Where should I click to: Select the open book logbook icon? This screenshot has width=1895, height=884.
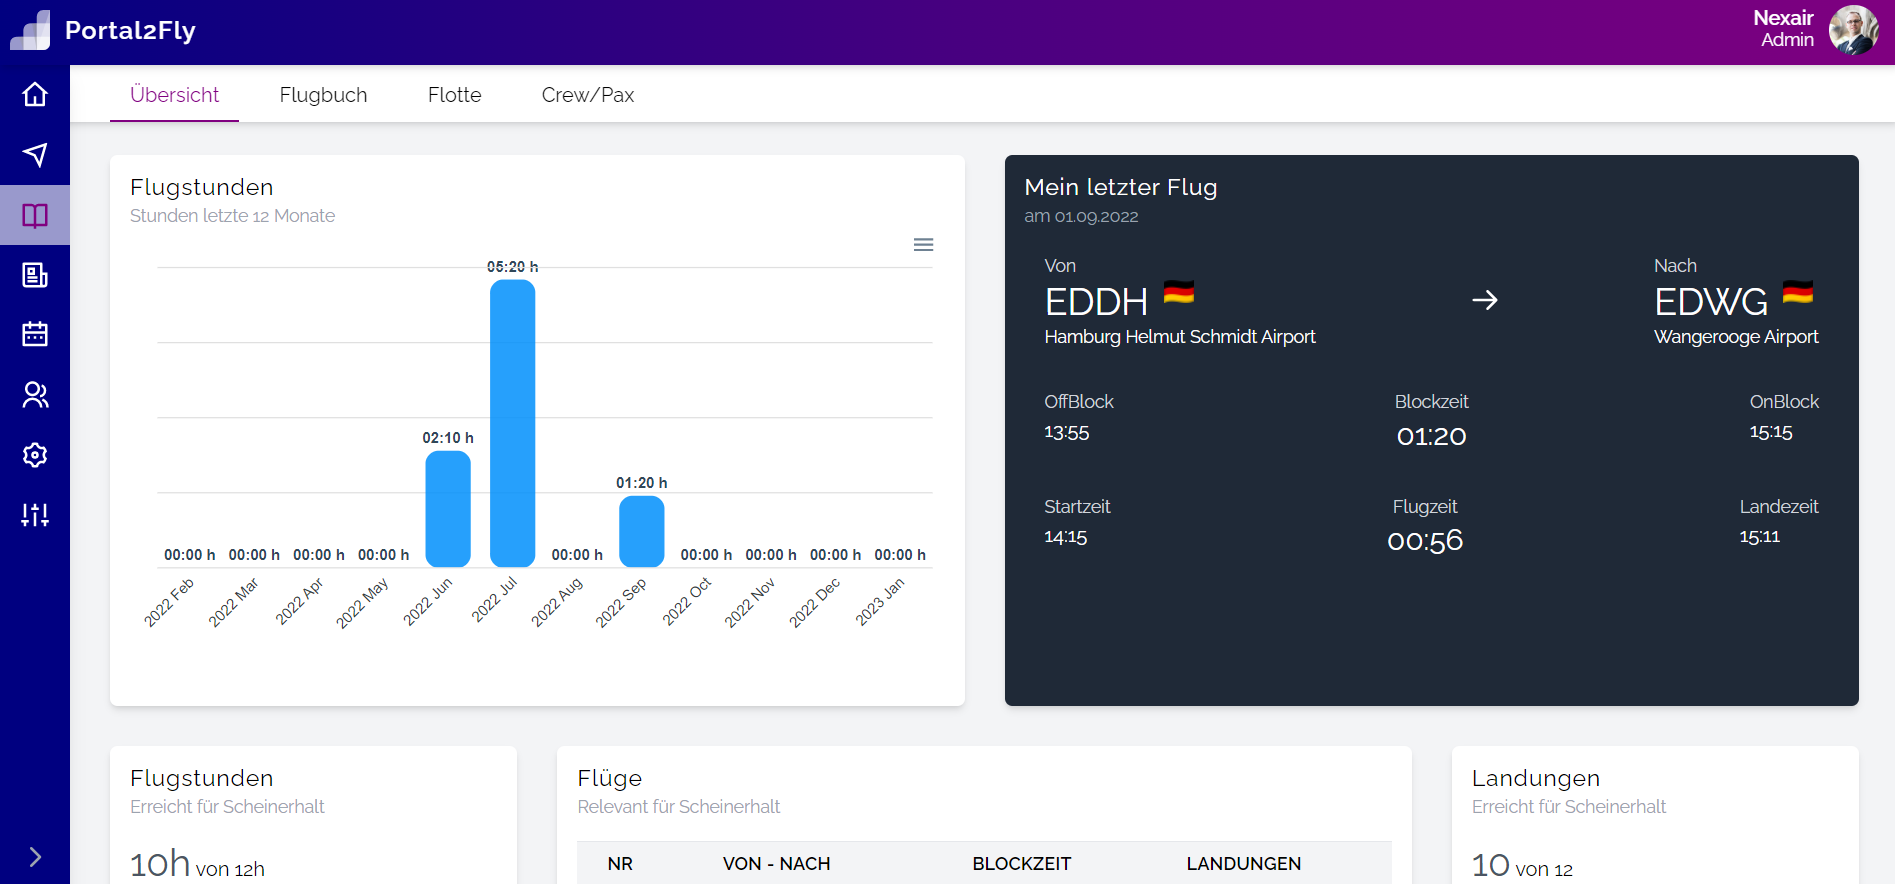pos(35,215)
